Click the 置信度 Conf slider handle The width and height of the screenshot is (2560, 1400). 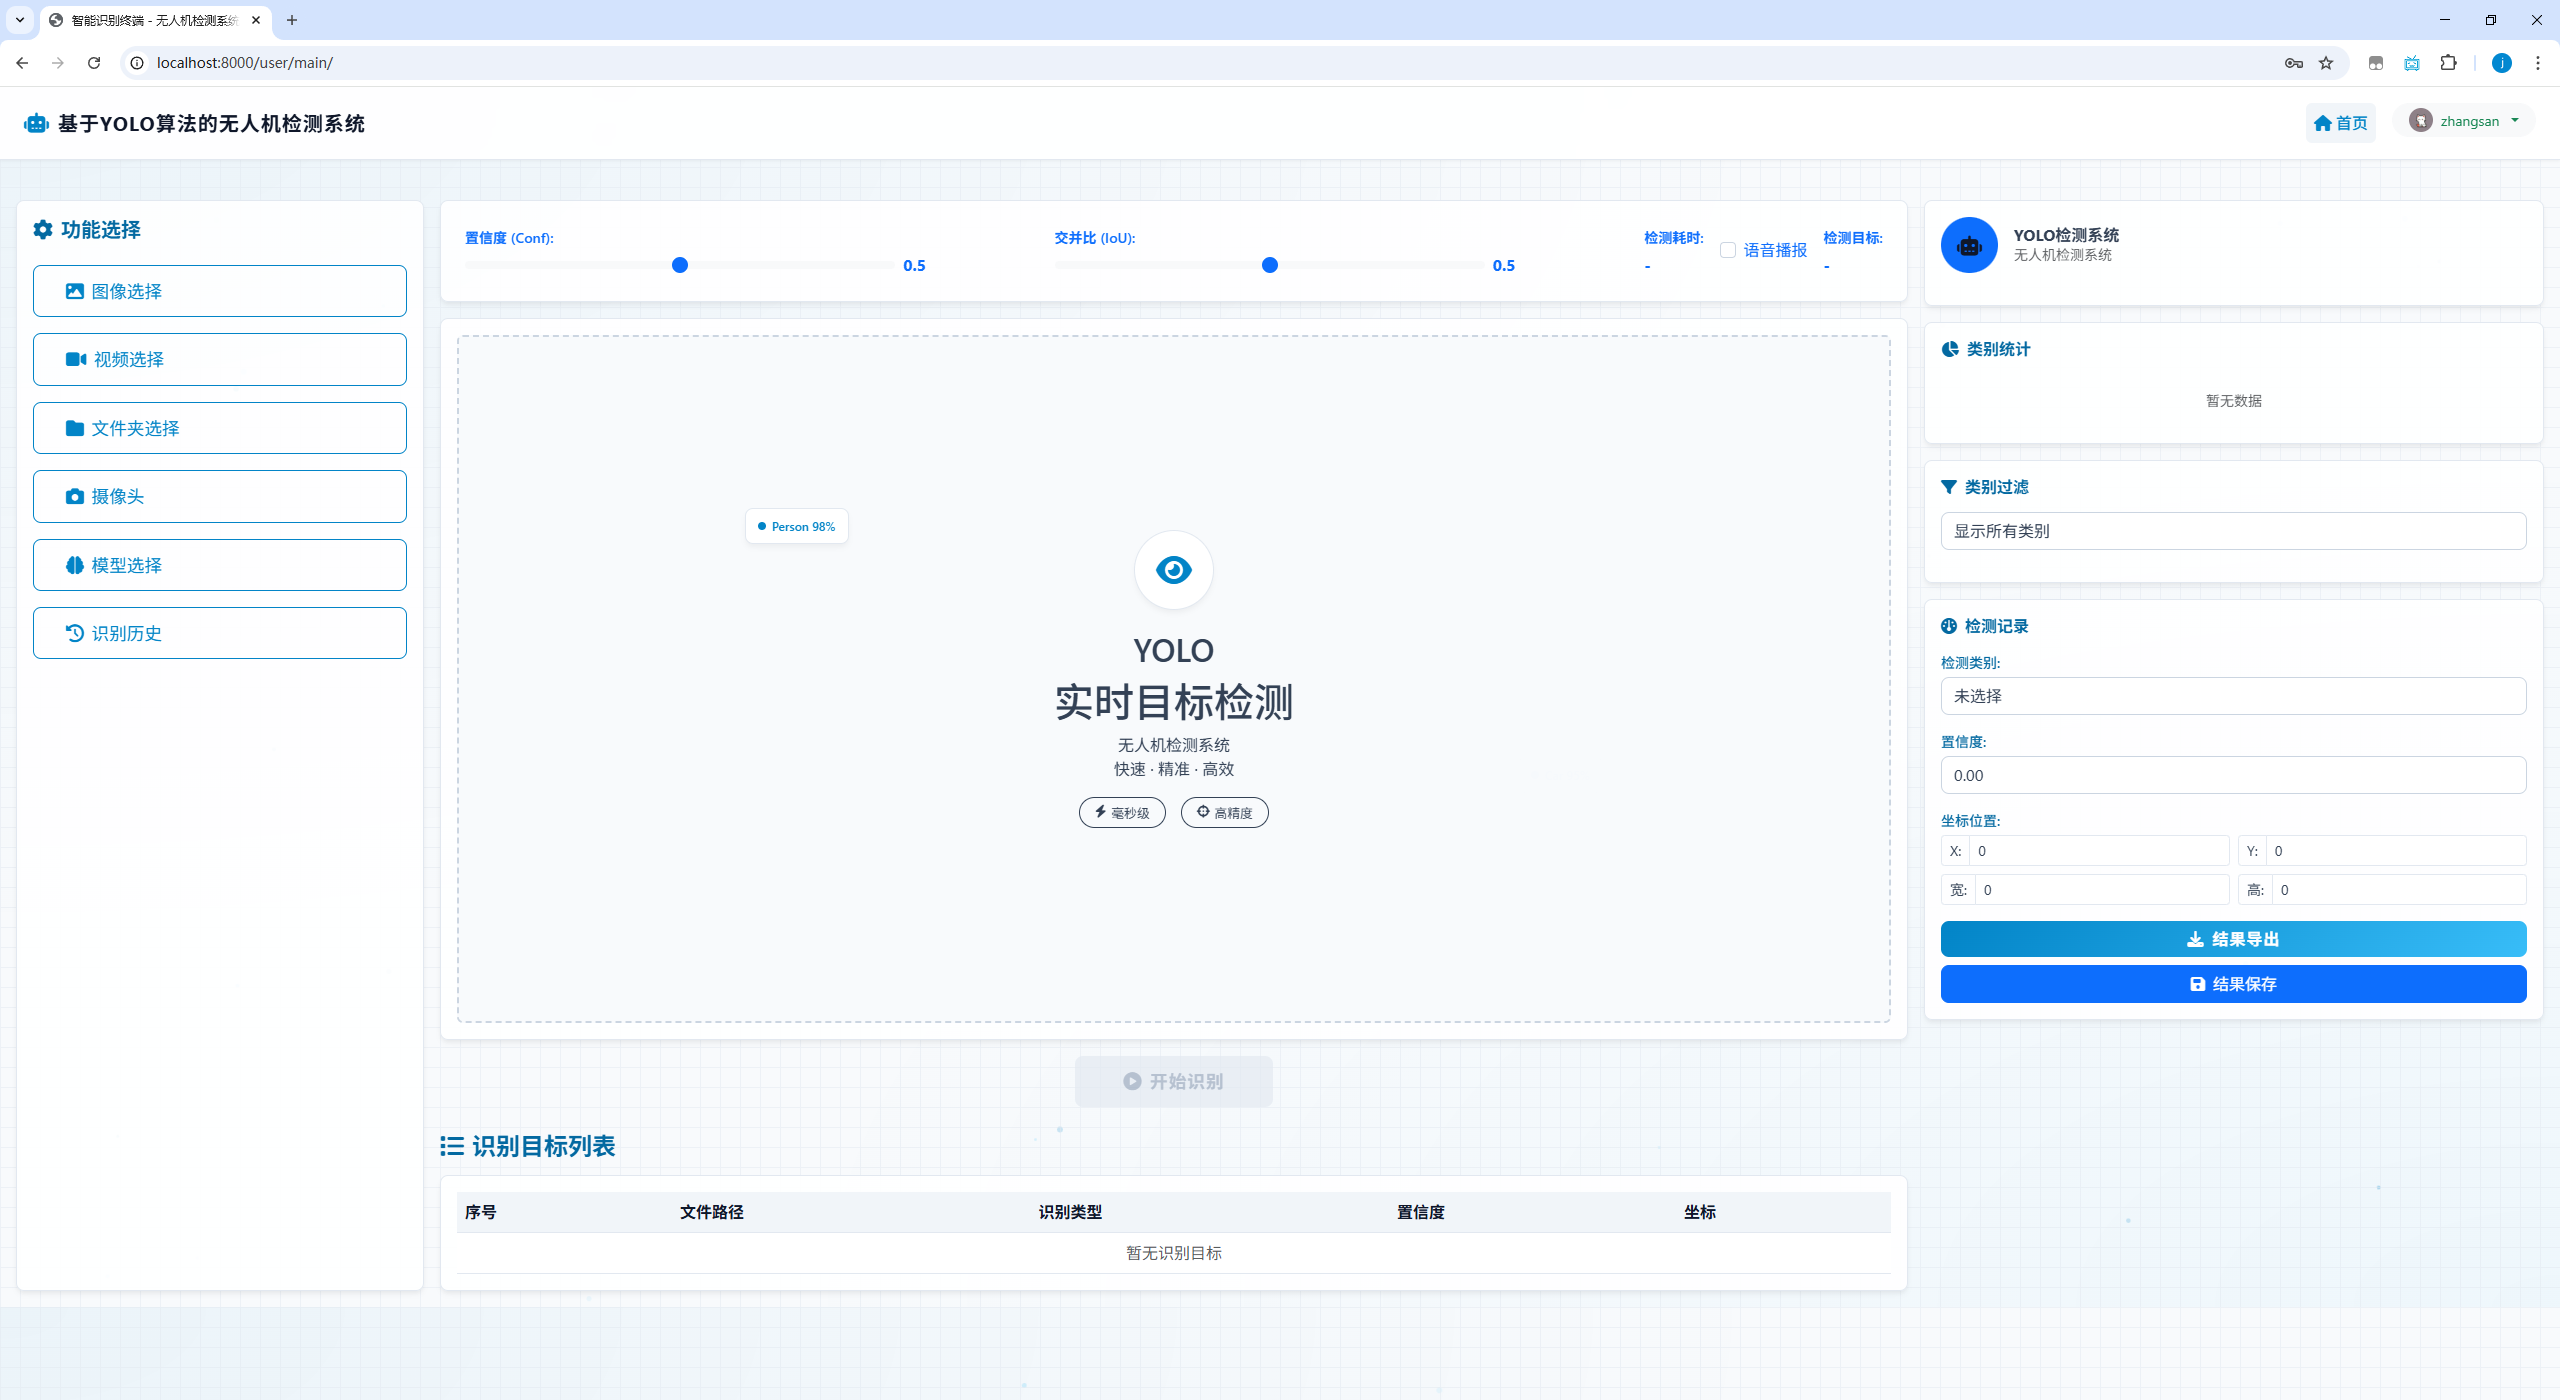tap(680, 265)
